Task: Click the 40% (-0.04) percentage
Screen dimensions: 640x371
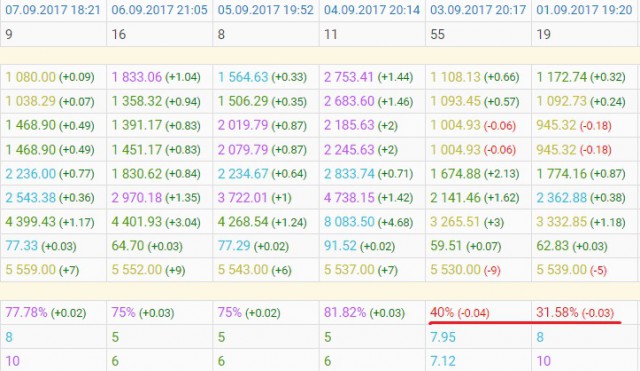Action: click(x=460, y=313)
